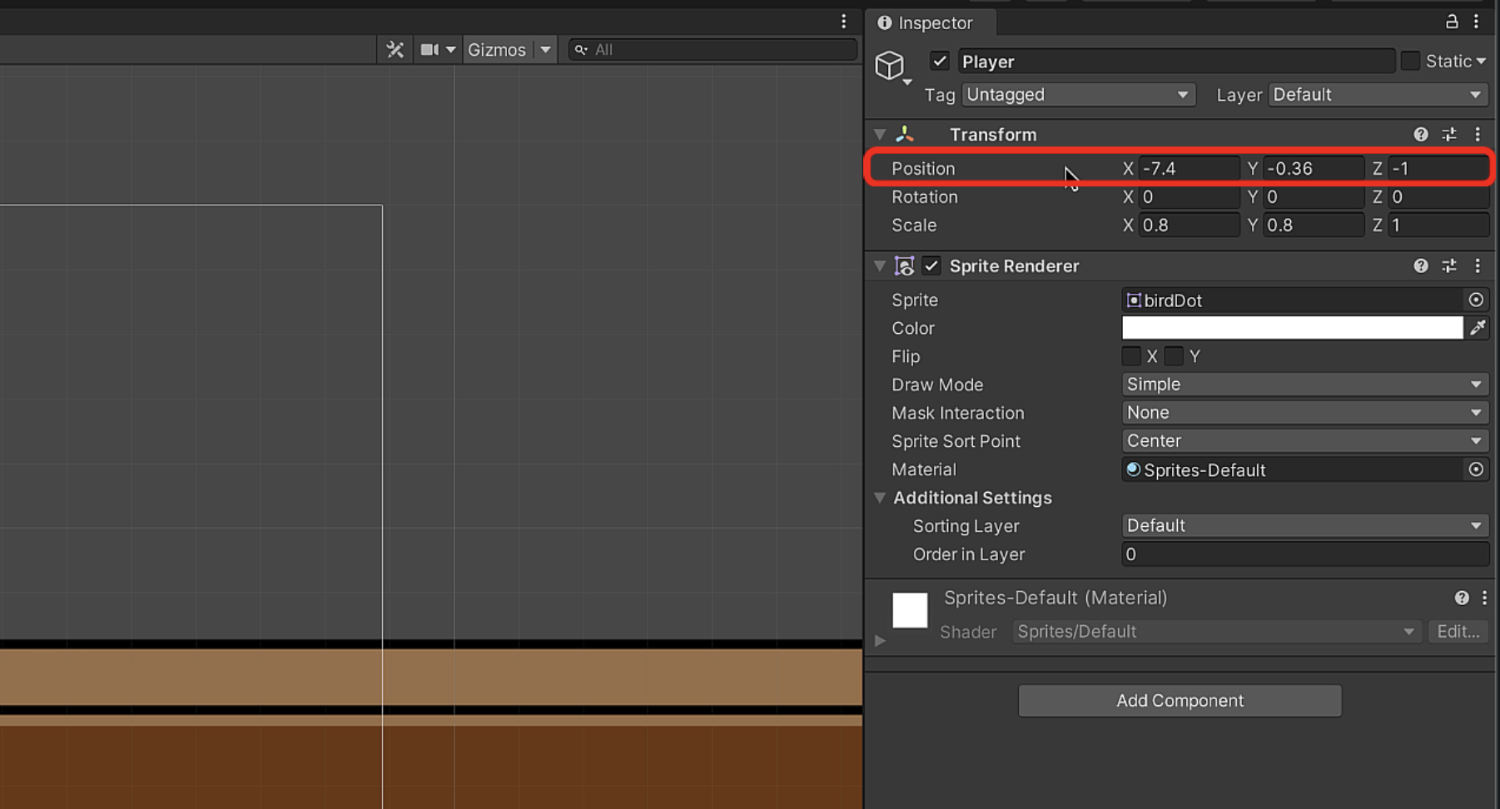Click the Scale label
This screenshot has width=1500, height=809.
tap(914, 225)
